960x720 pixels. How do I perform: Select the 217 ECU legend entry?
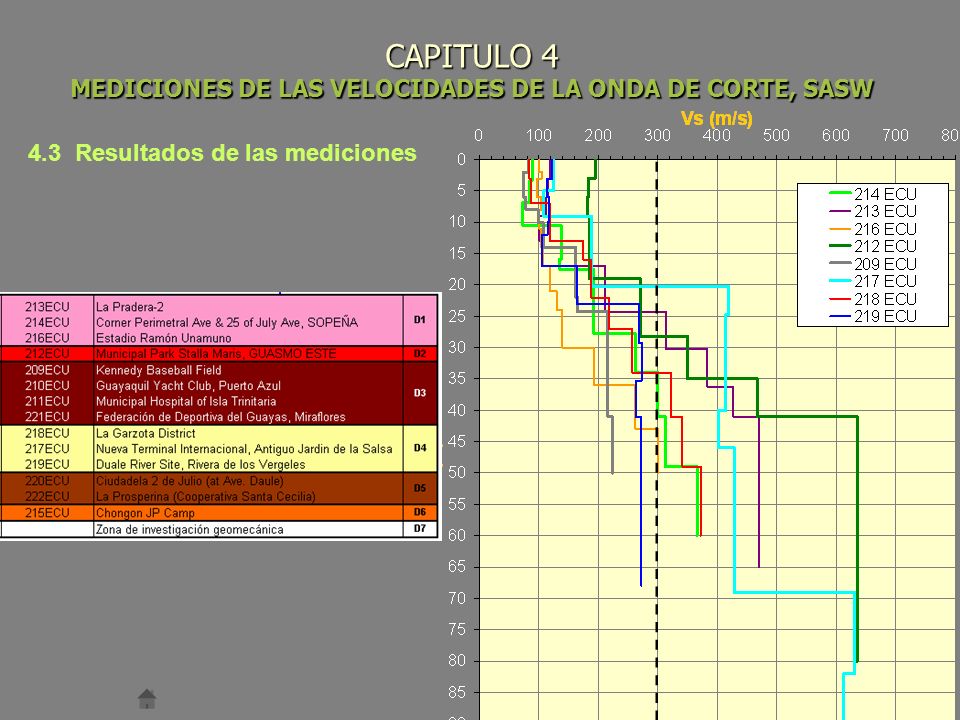tap(872, 281)
